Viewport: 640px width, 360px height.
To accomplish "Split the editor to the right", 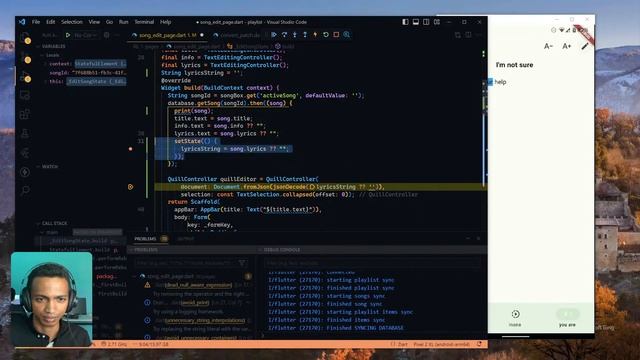I will (x=468, y=35).
